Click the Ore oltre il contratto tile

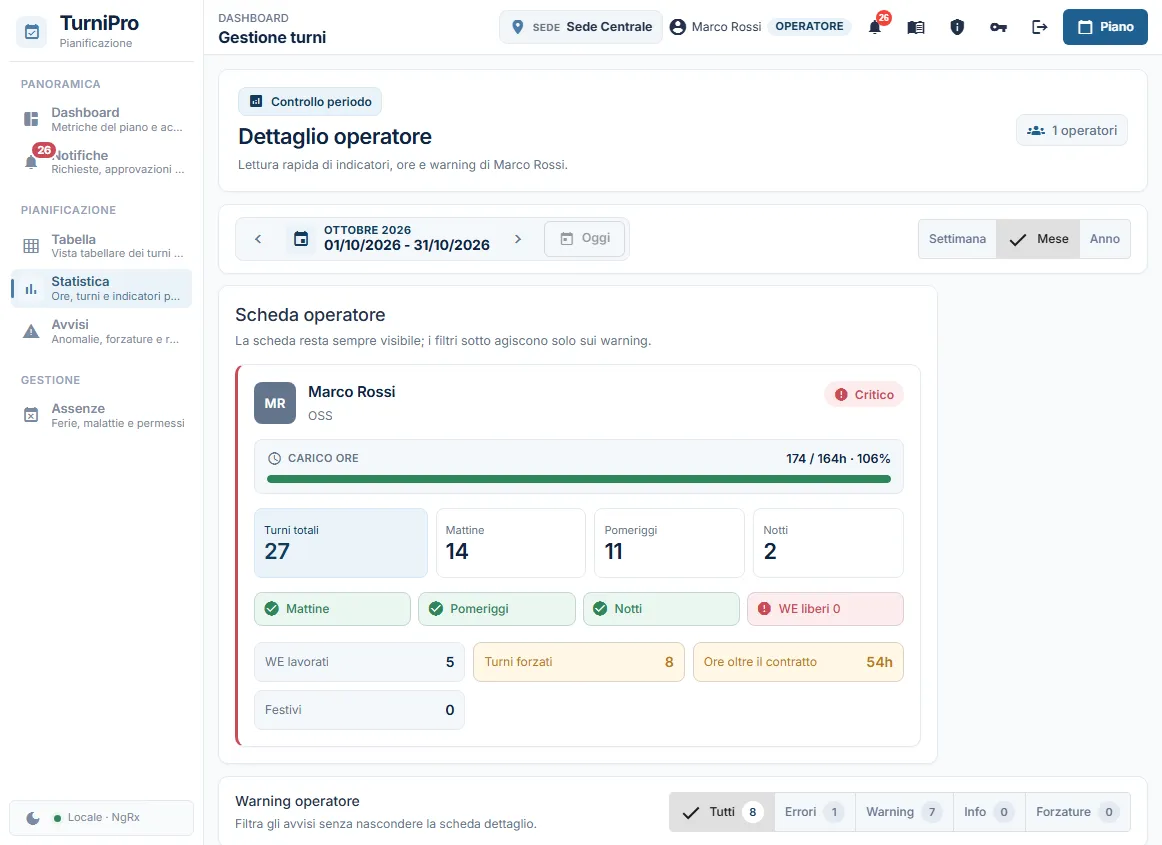[798, 662]
